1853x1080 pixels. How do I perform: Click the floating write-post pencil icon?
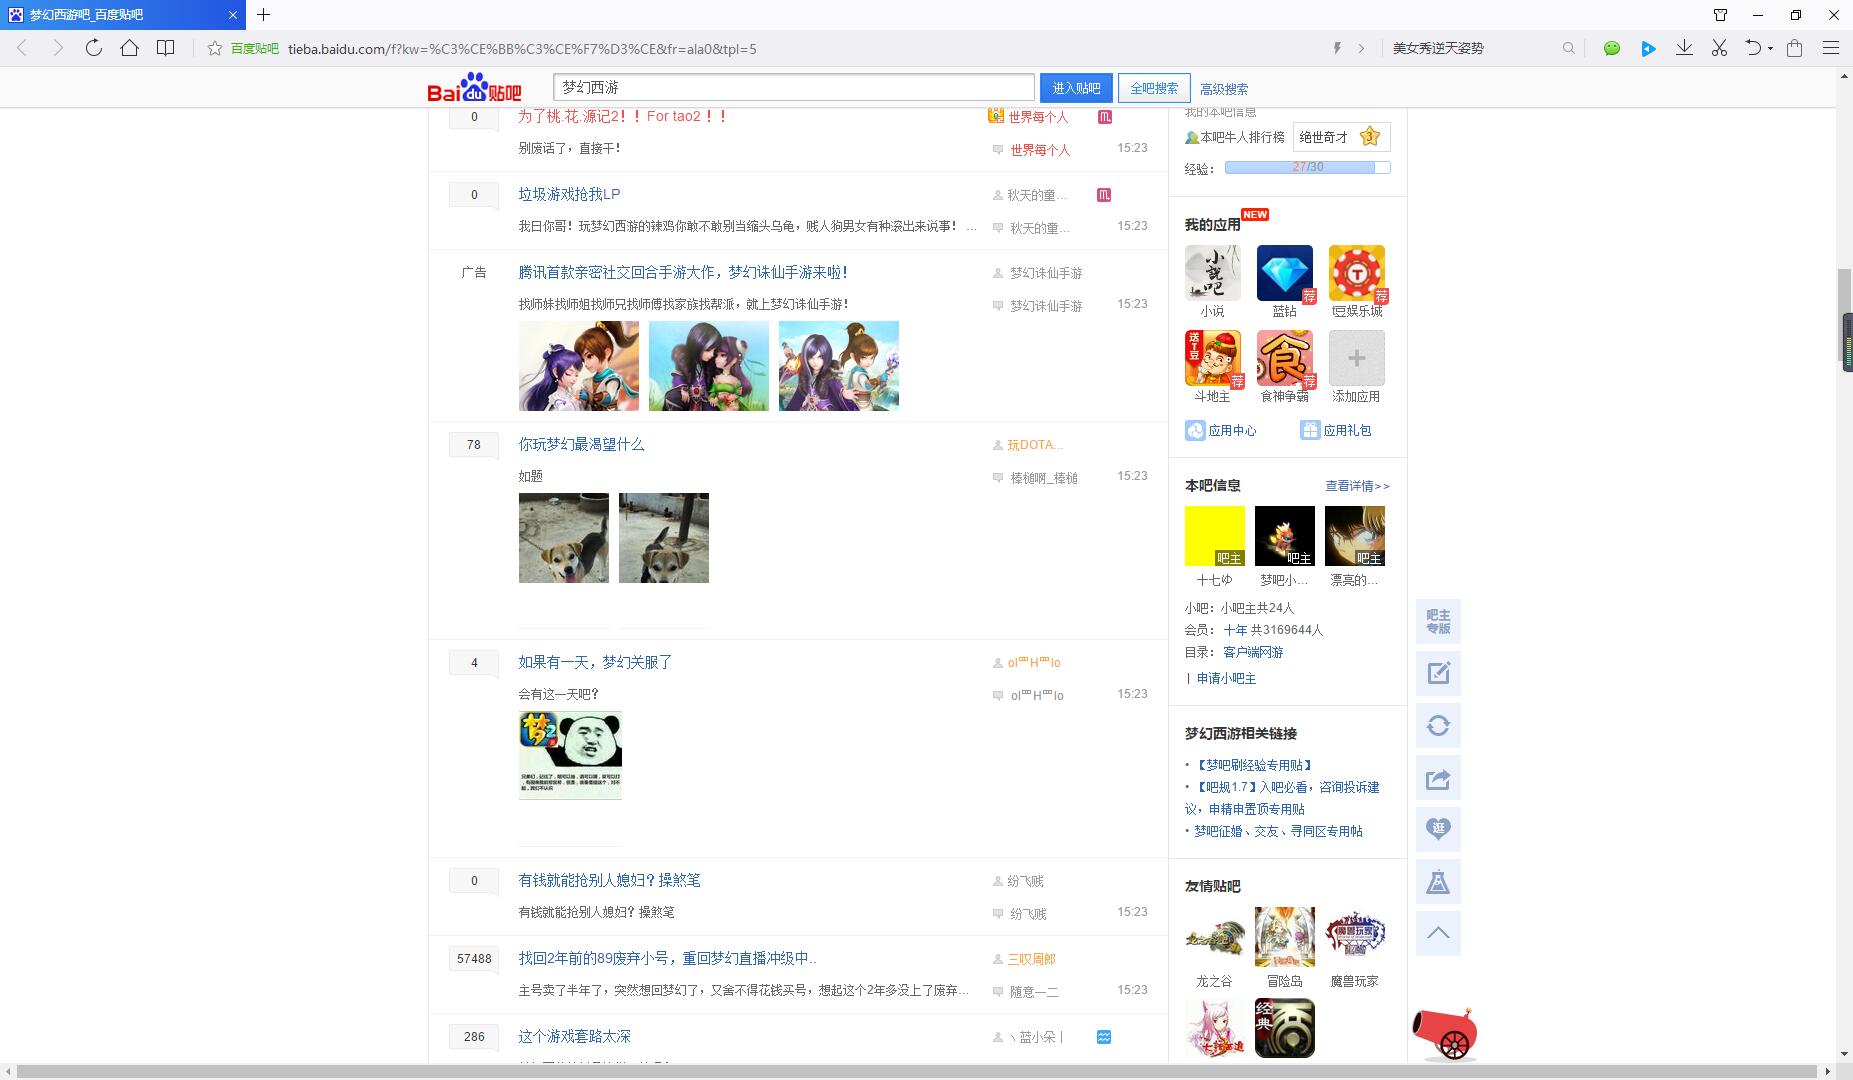tap(1438, 673)
